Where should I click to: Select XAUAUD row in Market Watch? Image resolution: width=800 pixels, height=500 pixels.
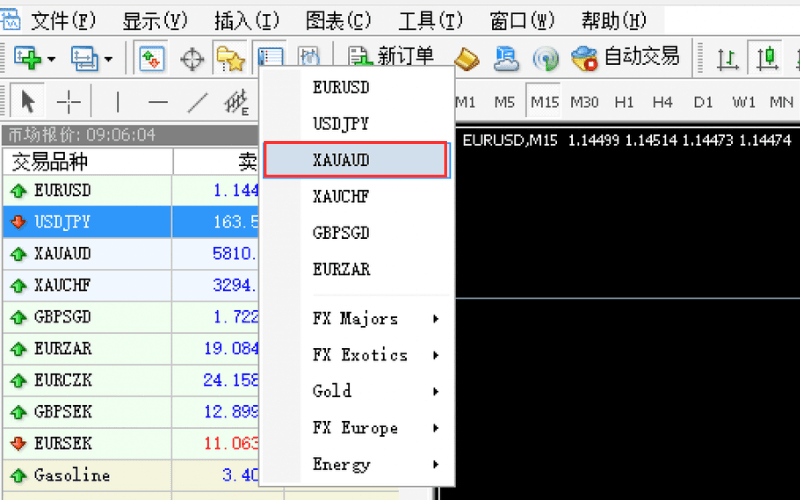(x=131, y=254)
